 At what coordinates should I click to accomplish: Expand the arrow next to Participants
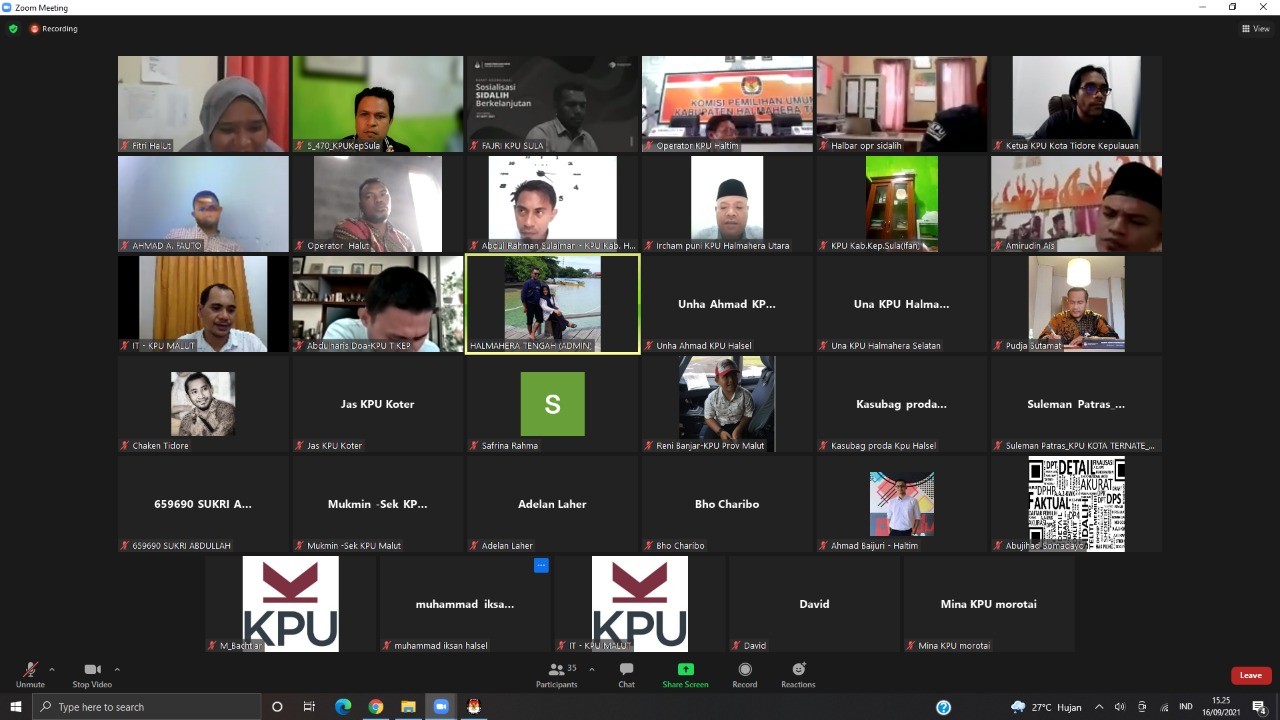[x=592, y=669]
